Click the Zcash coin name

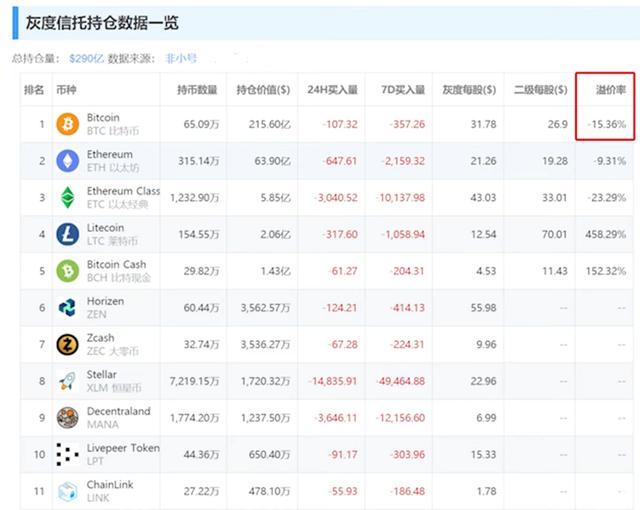click(100, 338)
